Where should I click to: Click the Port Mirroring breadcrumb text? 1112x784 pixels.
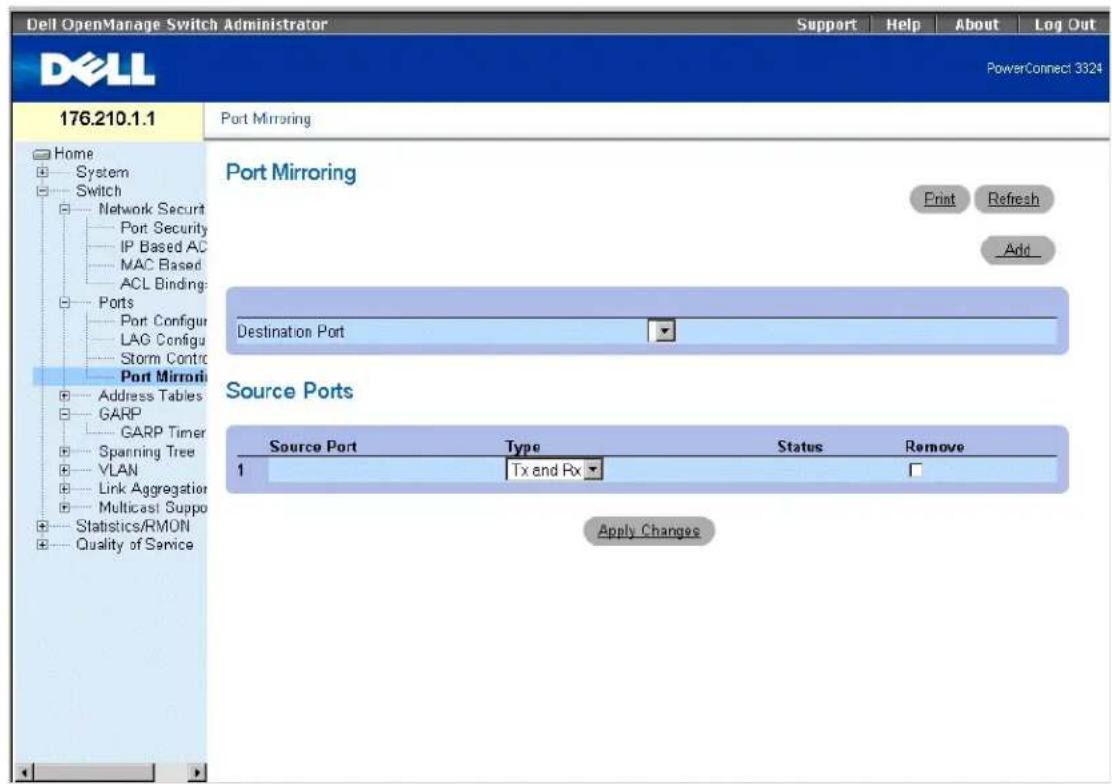pyautogui.click(x=266, y=118)
